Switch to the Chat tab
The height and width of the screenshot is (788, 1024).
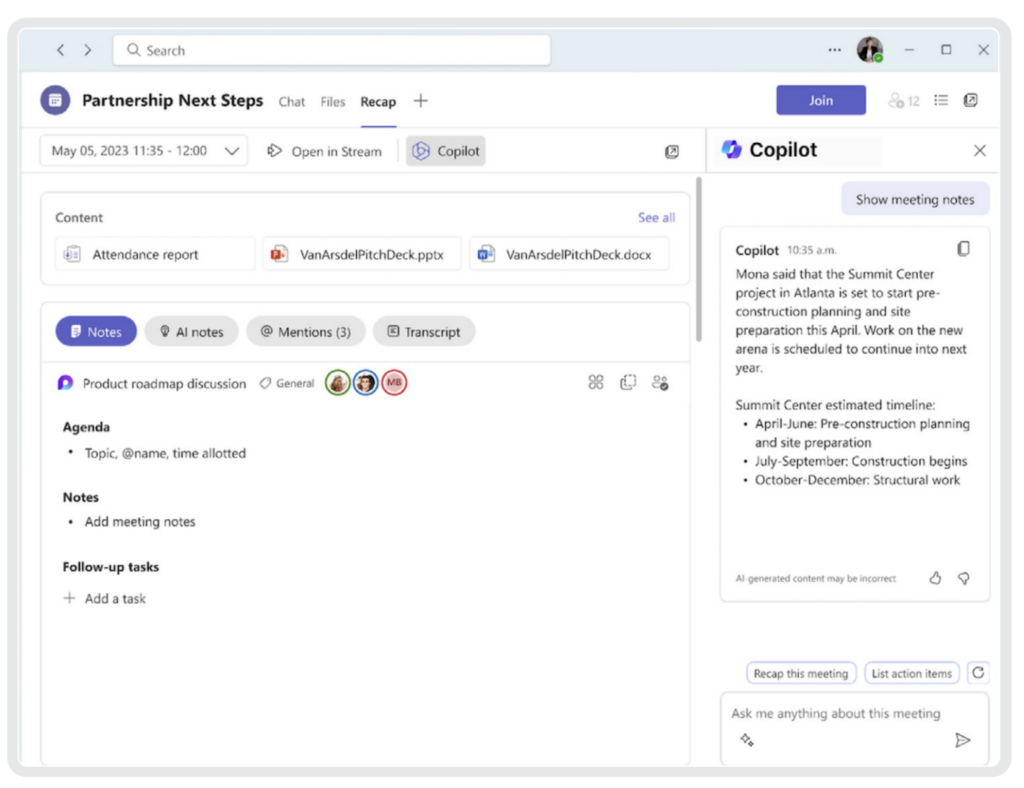[291, 102]
